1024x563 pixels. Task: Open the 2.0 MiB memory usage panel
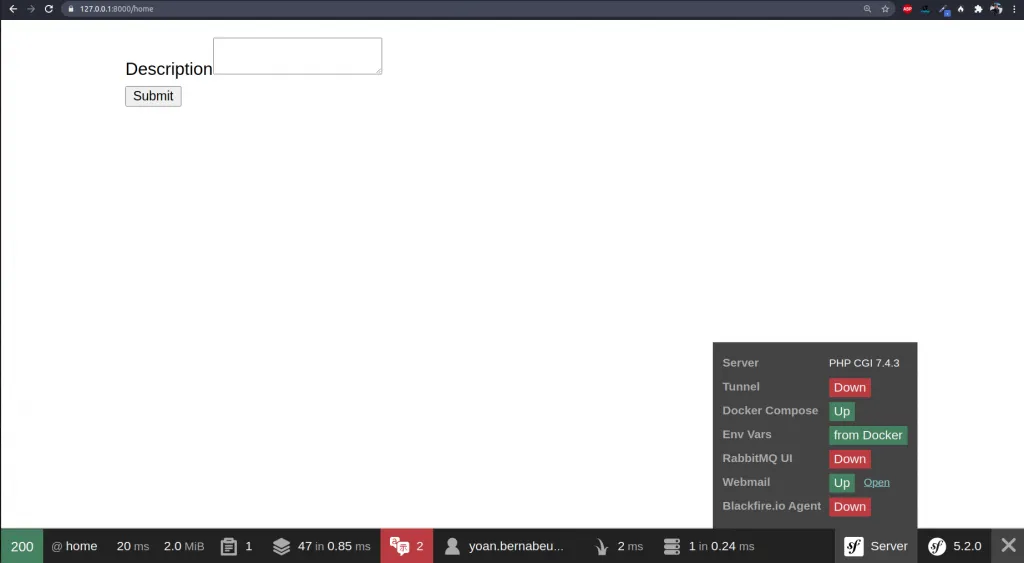[x=183, y=546]
